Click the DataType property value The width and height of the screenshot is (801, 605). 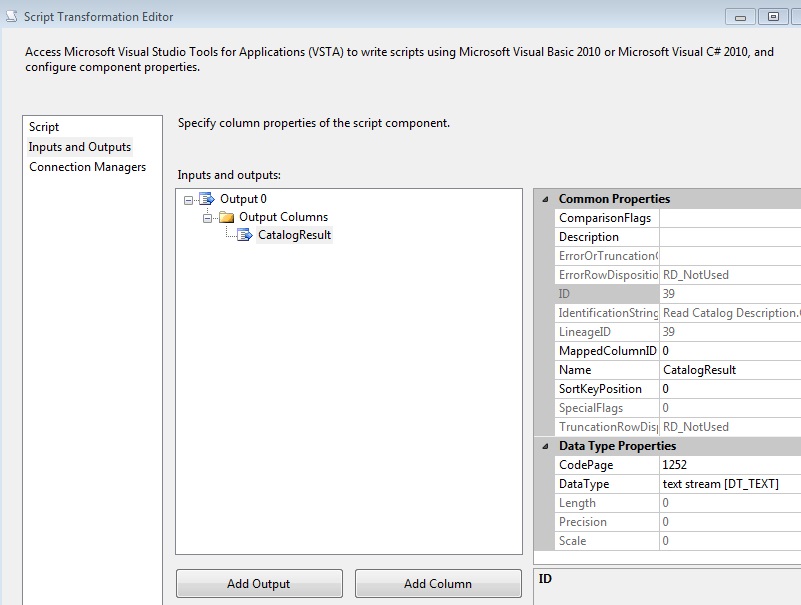click(730, 484)
